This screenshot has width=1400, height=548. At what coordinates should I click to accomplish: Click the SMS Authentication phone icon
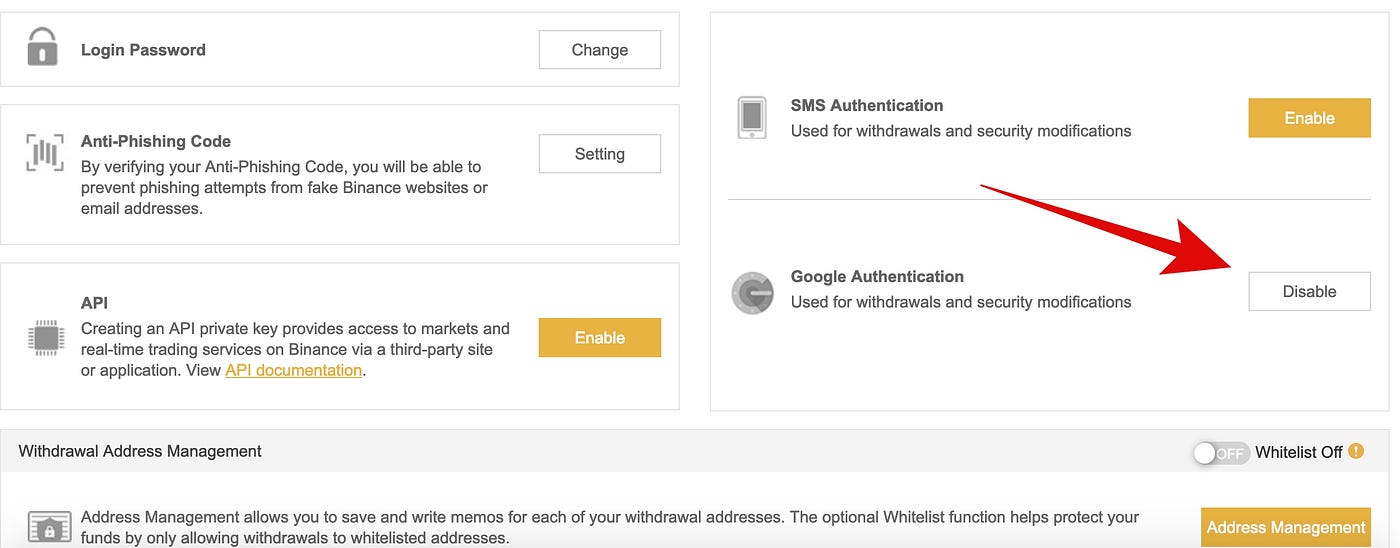click(x=752, y=118)
